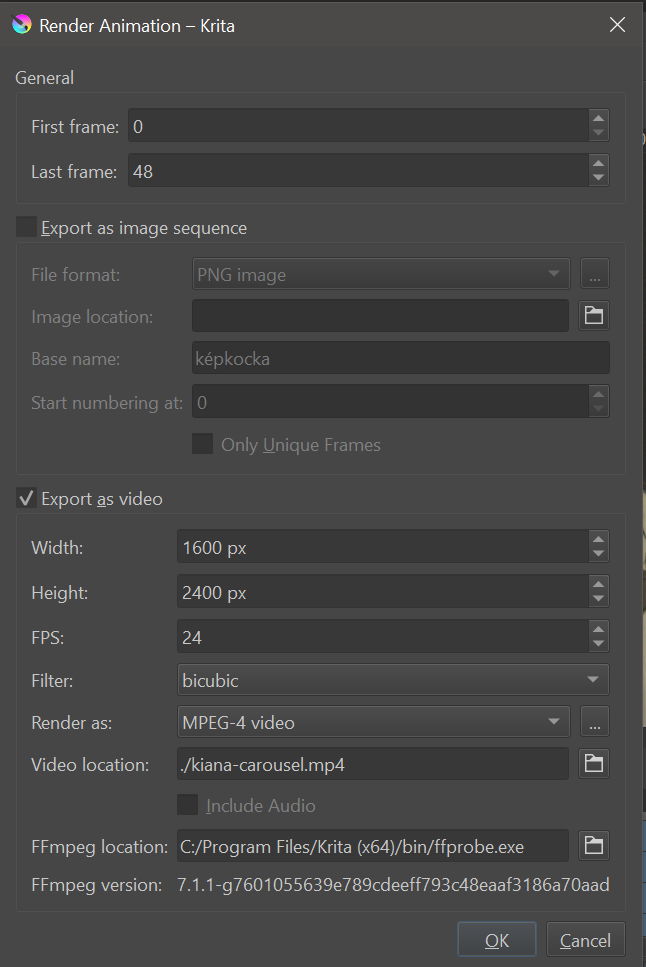Click the Image location text field
646x967 pixels.
pyautogui.click(x=381, y=316)
